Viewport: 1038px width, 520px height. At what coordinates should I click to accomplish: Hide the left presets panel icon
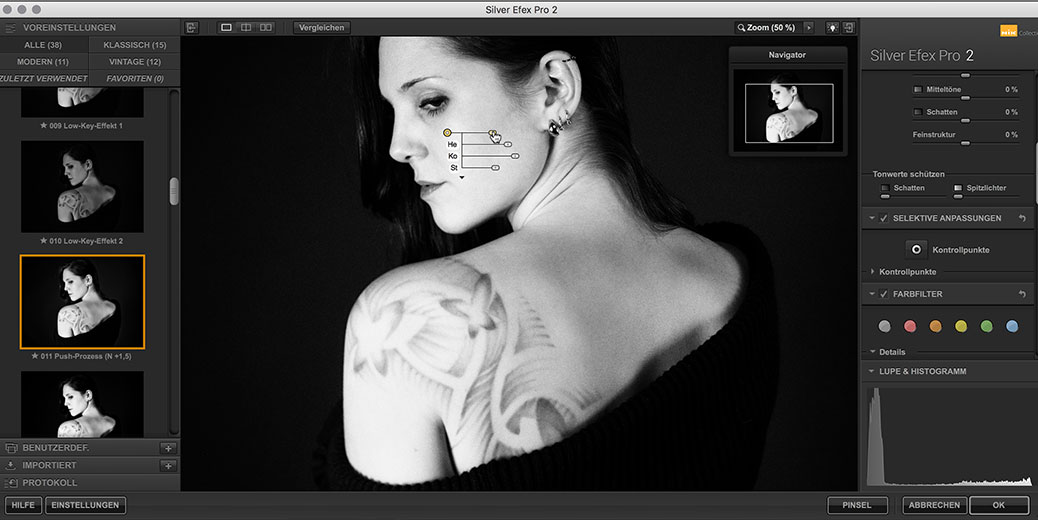(192, 28)
